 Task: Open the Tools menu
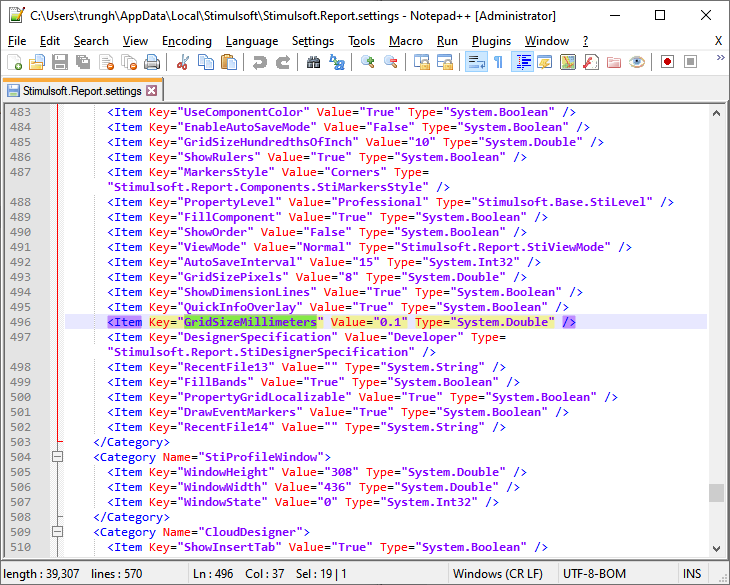click(361, 41)
